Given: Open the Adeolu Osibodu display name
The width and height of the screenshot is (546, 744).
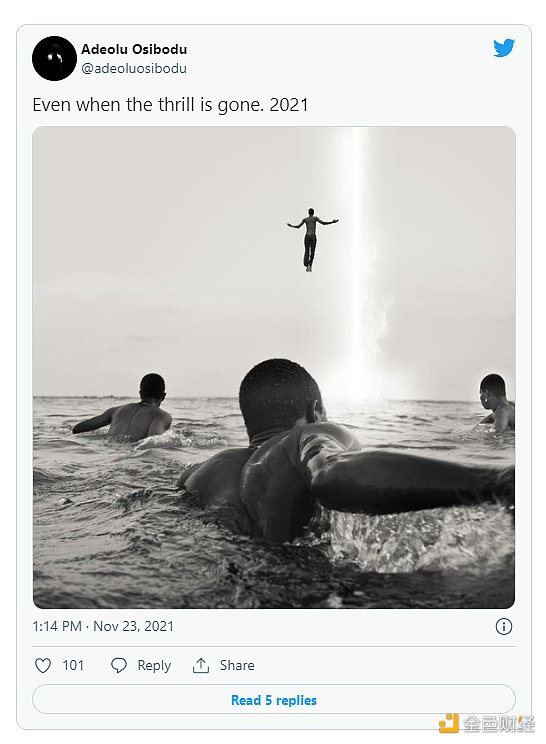Looking at the screenshot, I should [x=134, y=49].
